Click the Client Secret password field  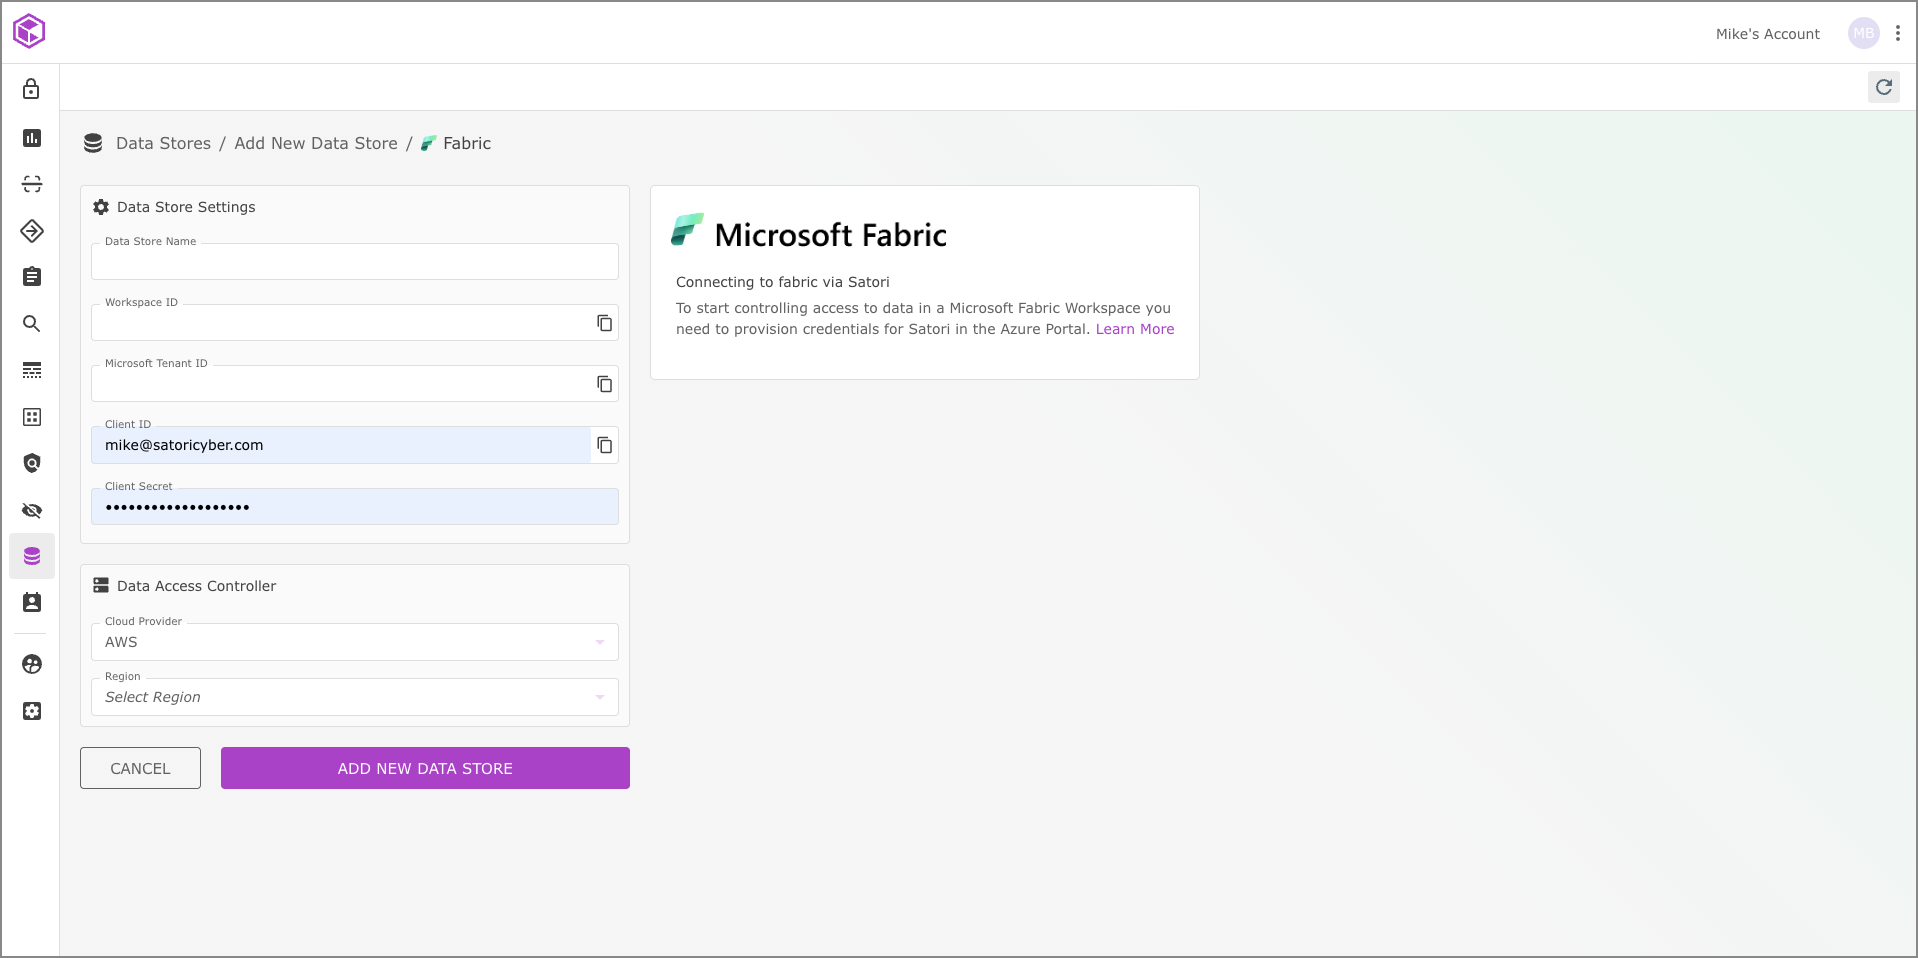pyautogui.click(x=354, y=507)
